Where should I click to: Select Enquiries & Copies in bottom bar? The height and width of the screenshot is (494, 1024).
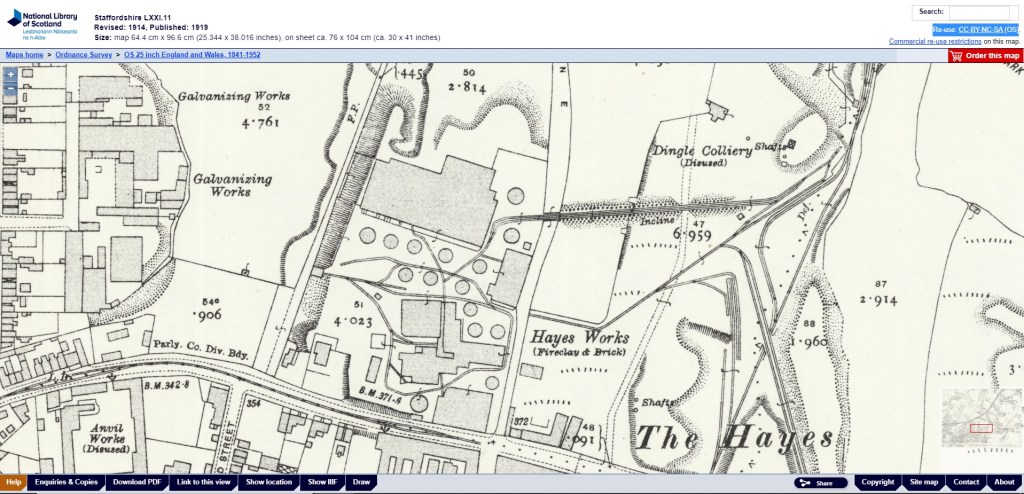tap(66, 482)
